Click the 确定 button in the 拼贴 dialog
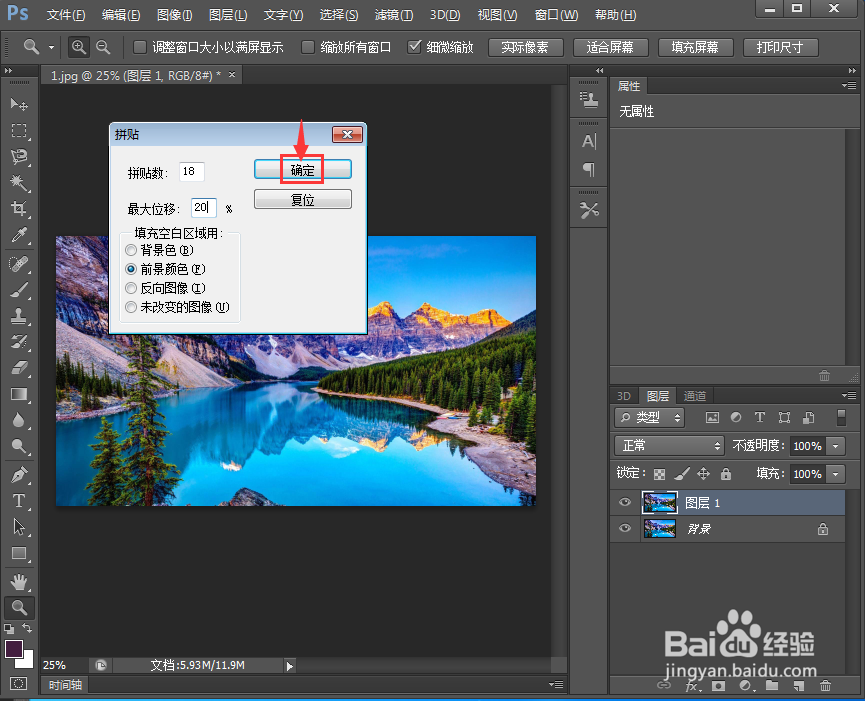 pyautogui.click(x=302, y=168)
